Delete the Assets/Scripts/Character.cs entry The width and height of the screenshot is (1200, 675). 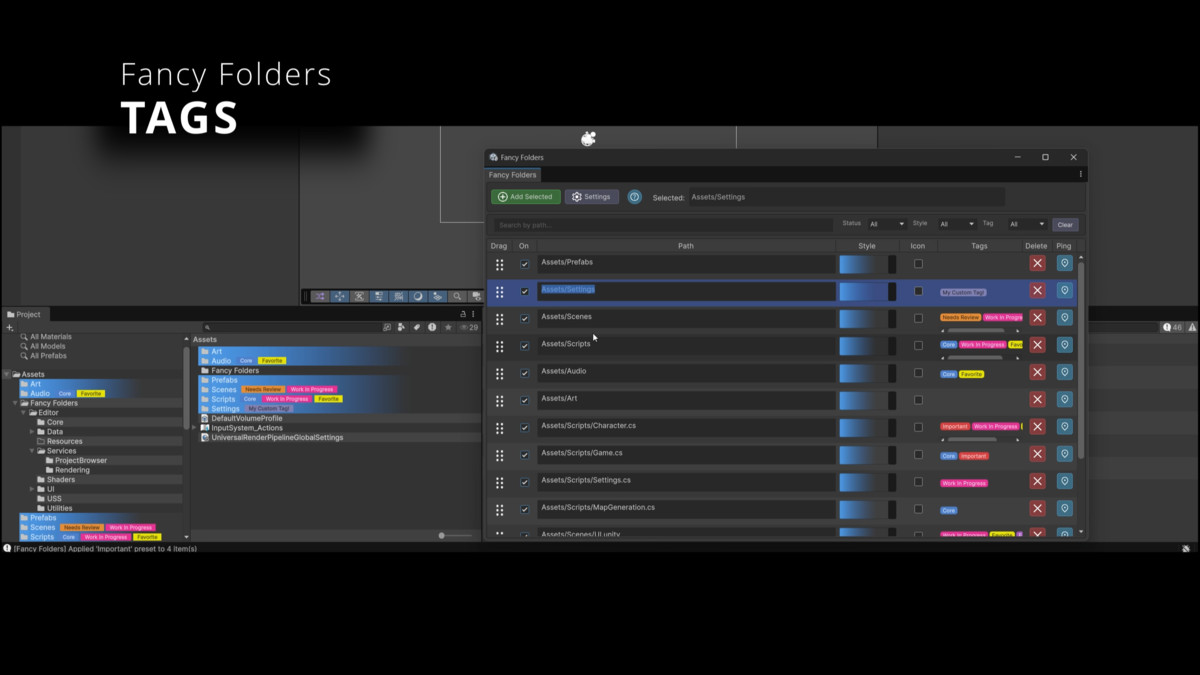point(1037,426)
